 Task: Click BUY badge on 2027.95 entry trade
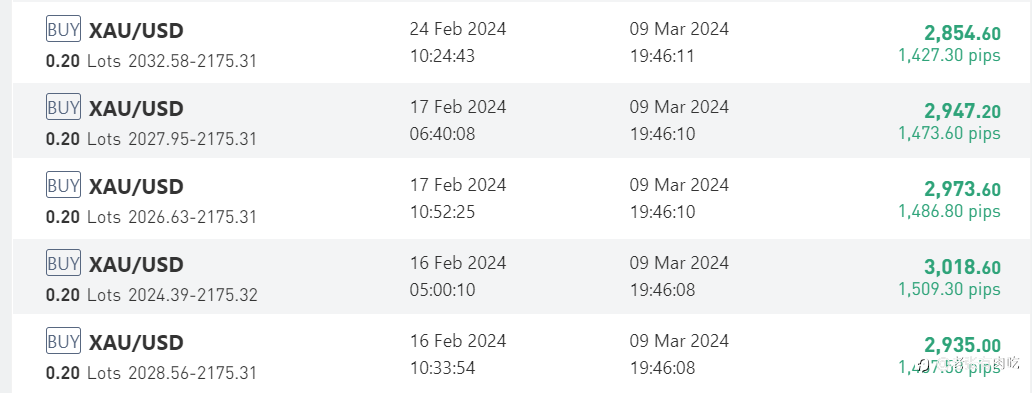[63, 107]
